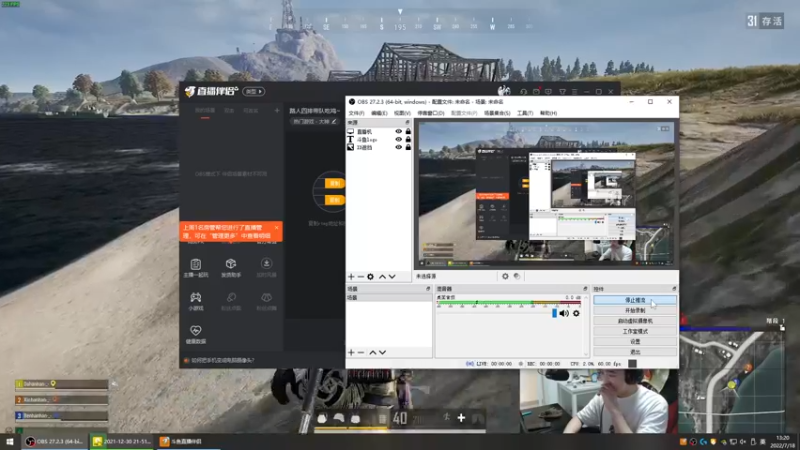Open 主播一起玩 icon in streaming companion
800x450 pixels.
(195, 267)
